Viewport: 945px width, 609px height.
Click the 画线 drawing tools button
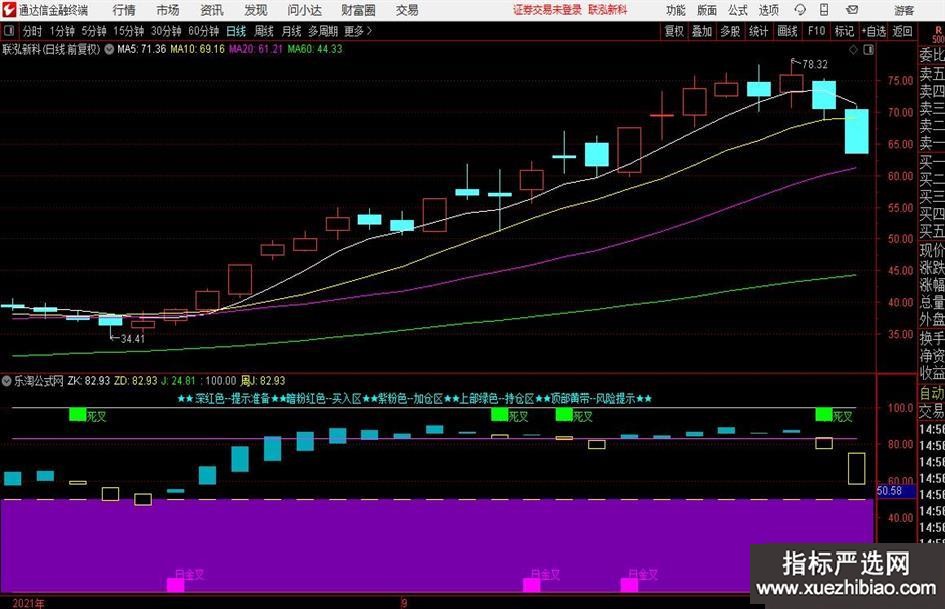787,31
